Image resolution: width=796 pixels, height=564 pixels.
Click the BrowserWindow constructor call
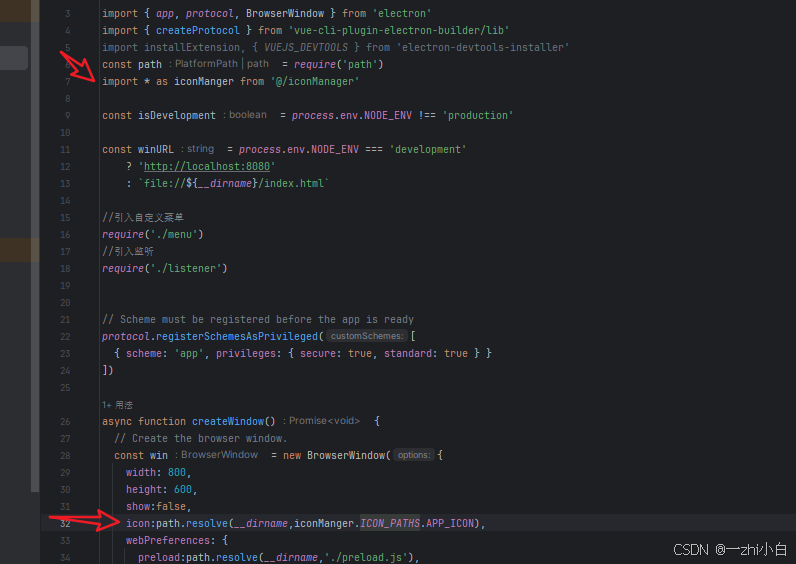346,455
